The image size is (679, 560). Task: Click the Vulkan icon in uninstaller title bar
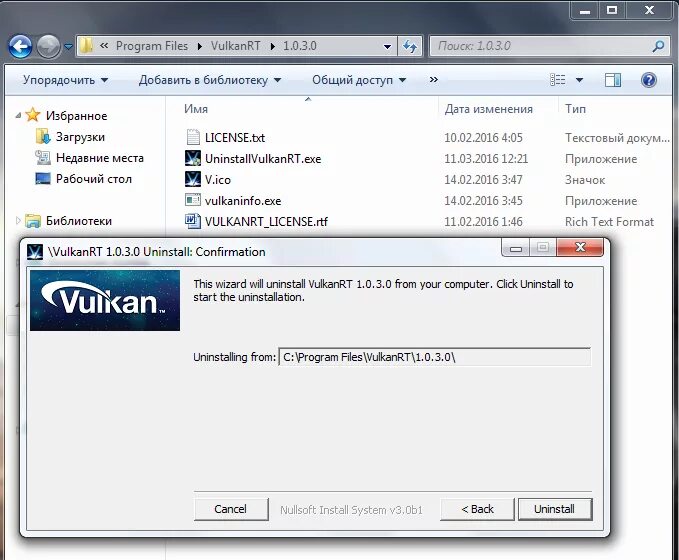35,252
